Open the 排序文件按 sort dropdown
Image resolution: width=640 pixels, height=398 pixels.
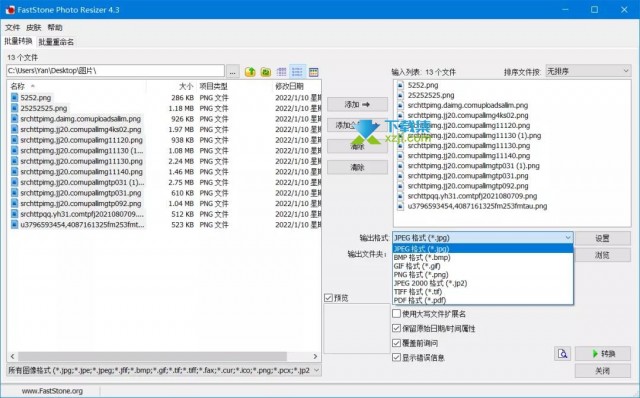(x=588, y=71)
